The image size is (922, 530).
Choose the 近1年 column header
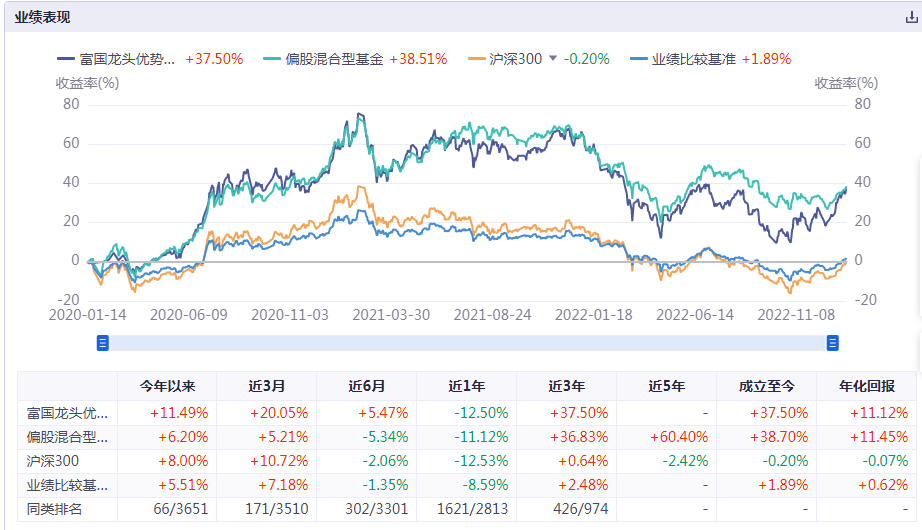(467, 386)
